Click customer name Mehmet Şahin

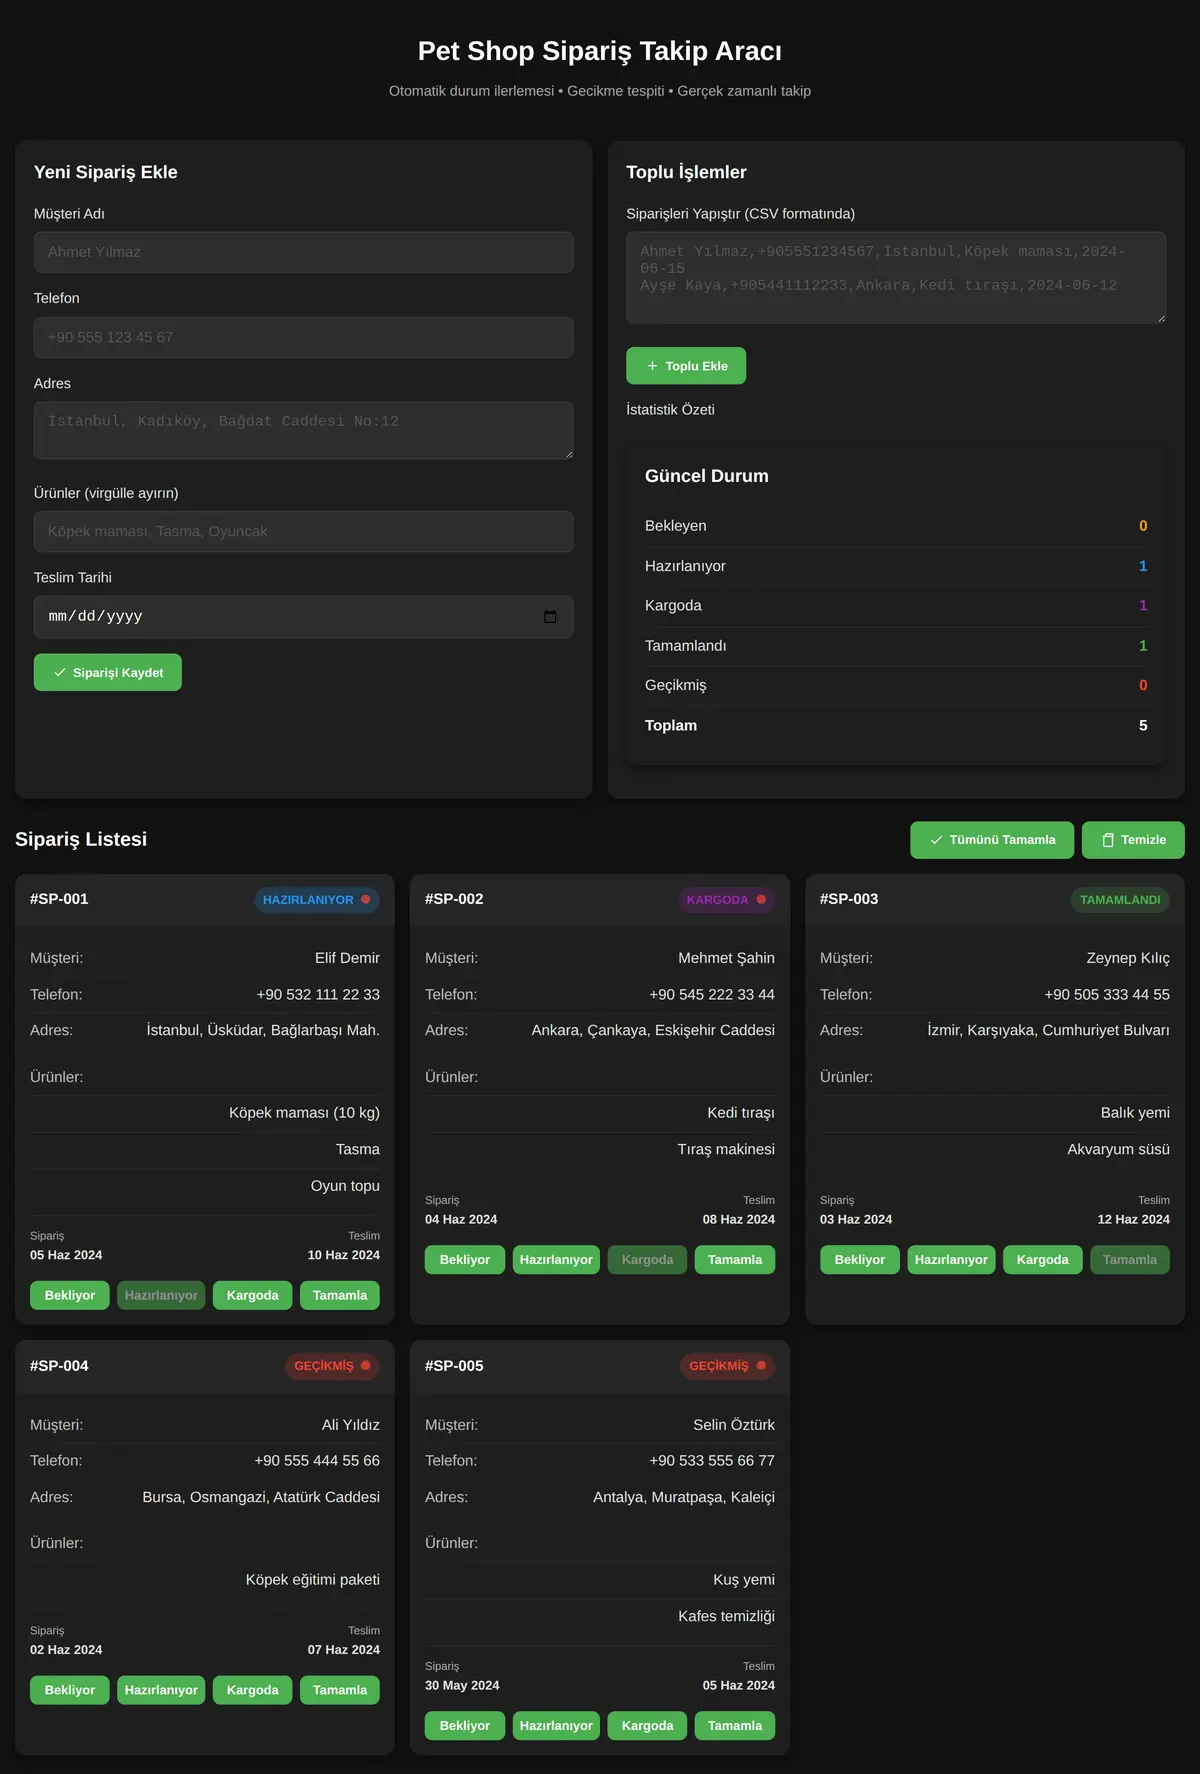point(726,958)
